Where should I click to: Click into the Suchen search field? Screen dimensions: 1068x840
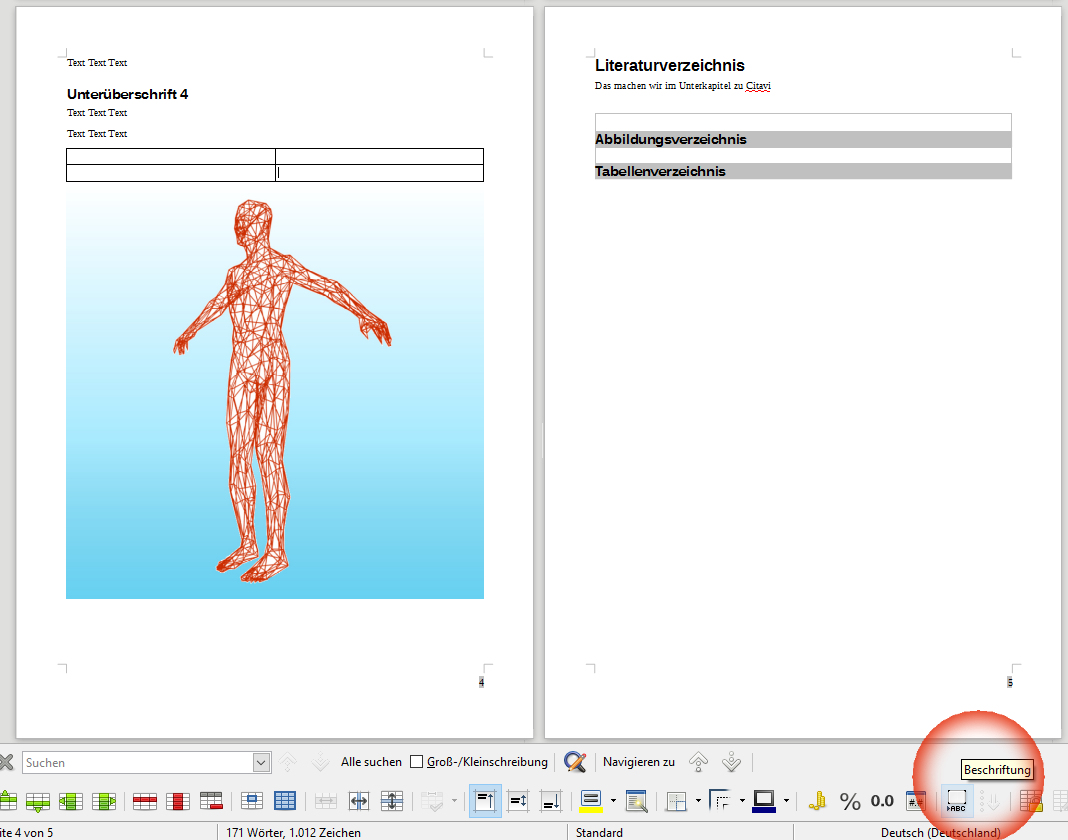click(137, 763)
